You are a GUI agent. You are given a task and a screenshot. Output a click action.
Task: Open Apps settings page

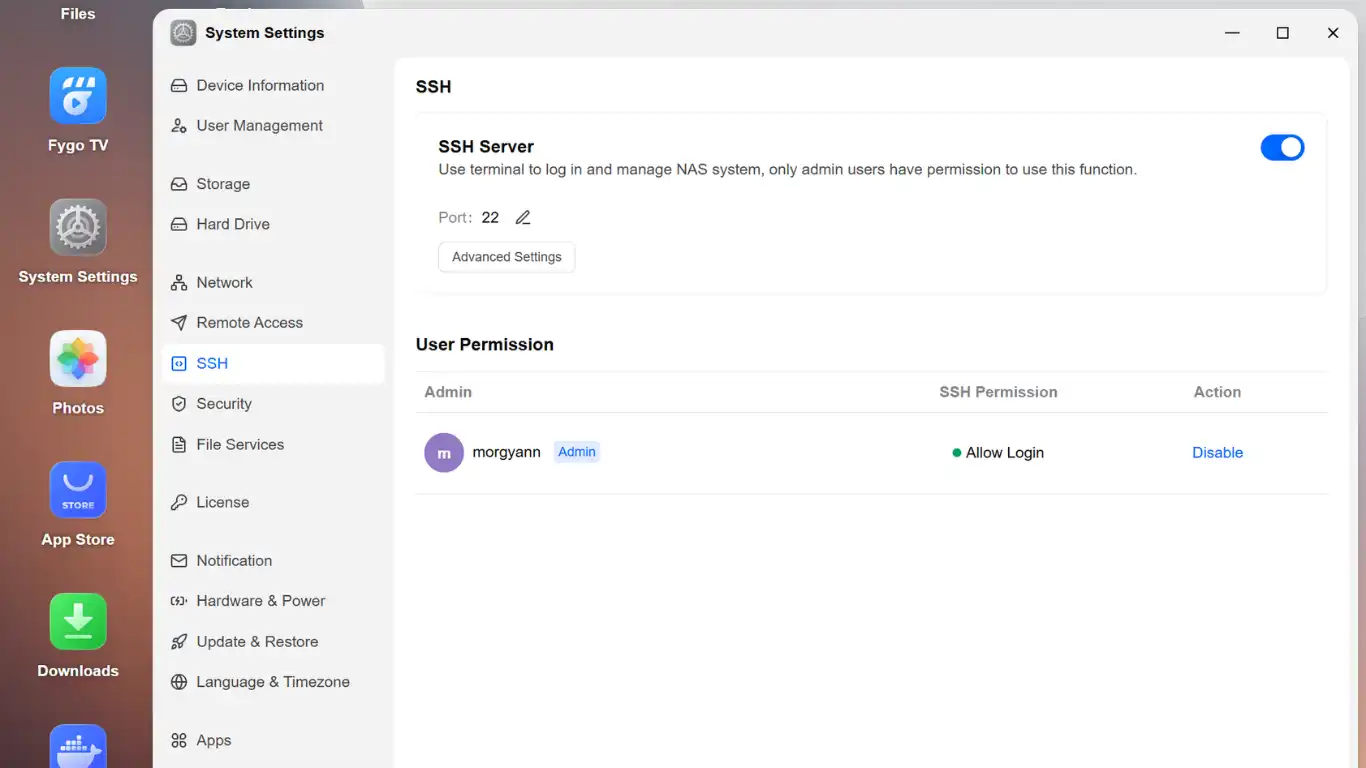(x=273, y=741)
